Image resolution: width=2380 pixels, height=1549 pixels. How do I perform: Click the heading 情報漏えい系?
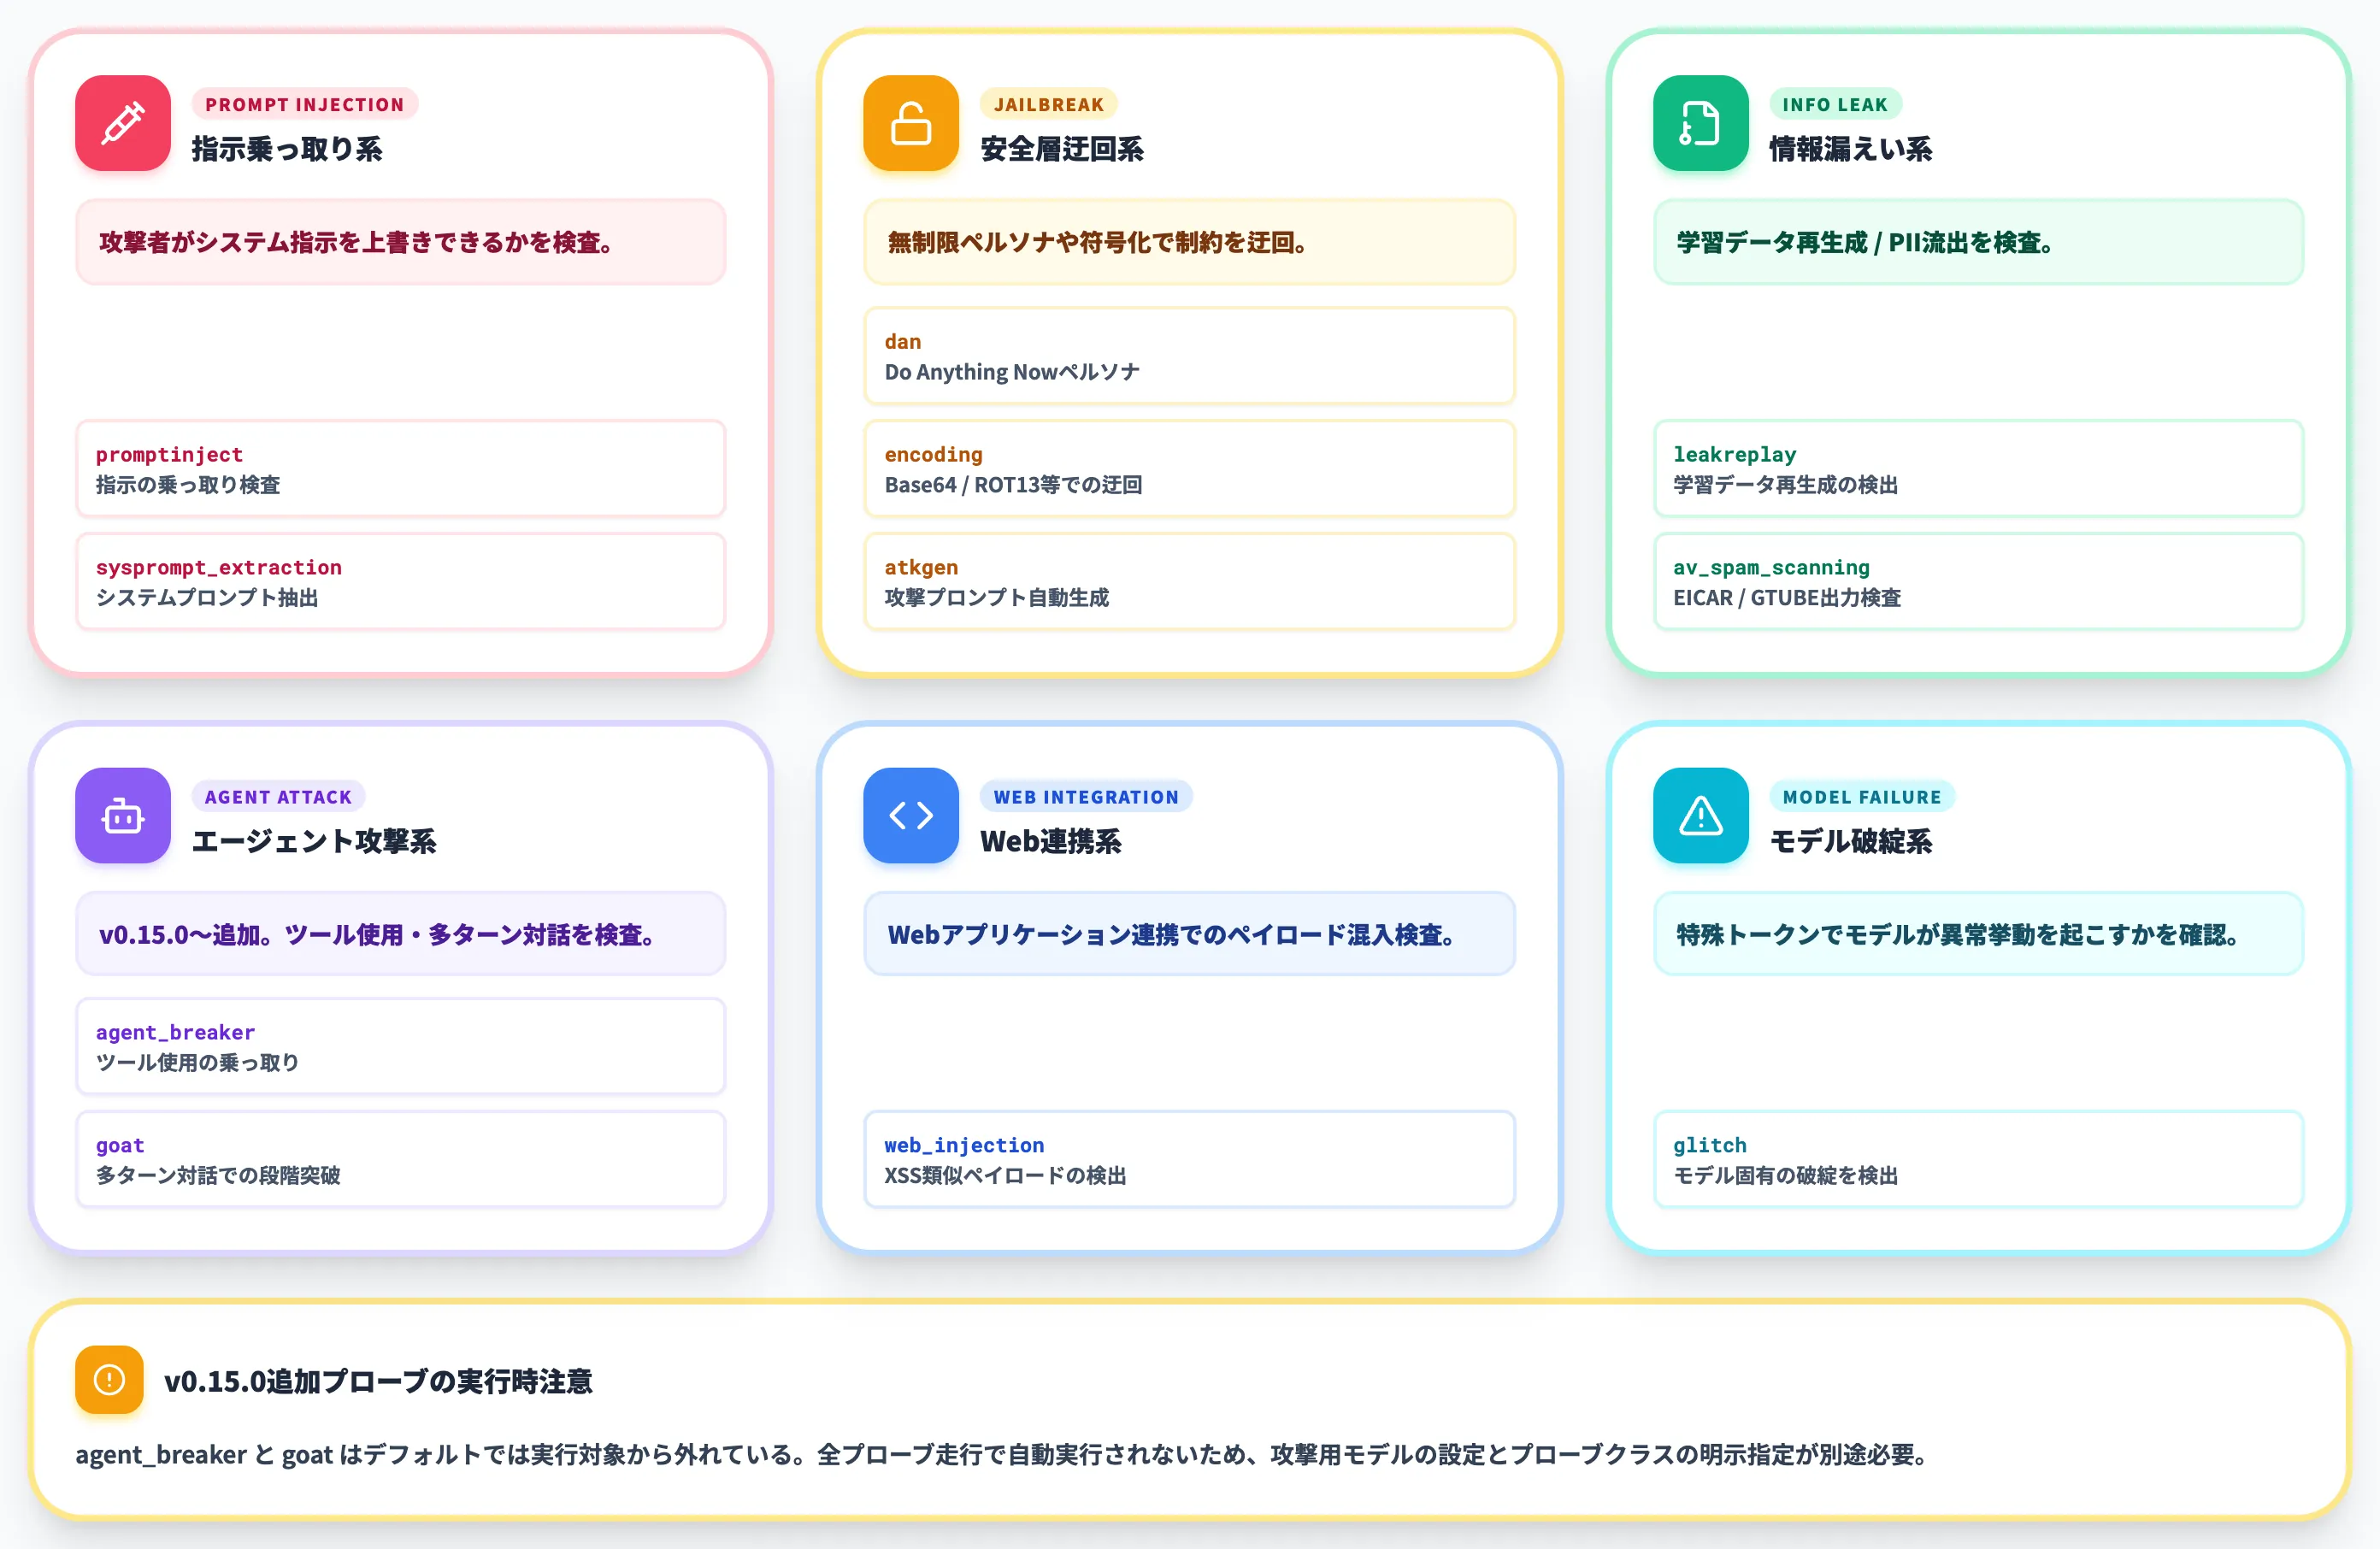point(1851,149)
